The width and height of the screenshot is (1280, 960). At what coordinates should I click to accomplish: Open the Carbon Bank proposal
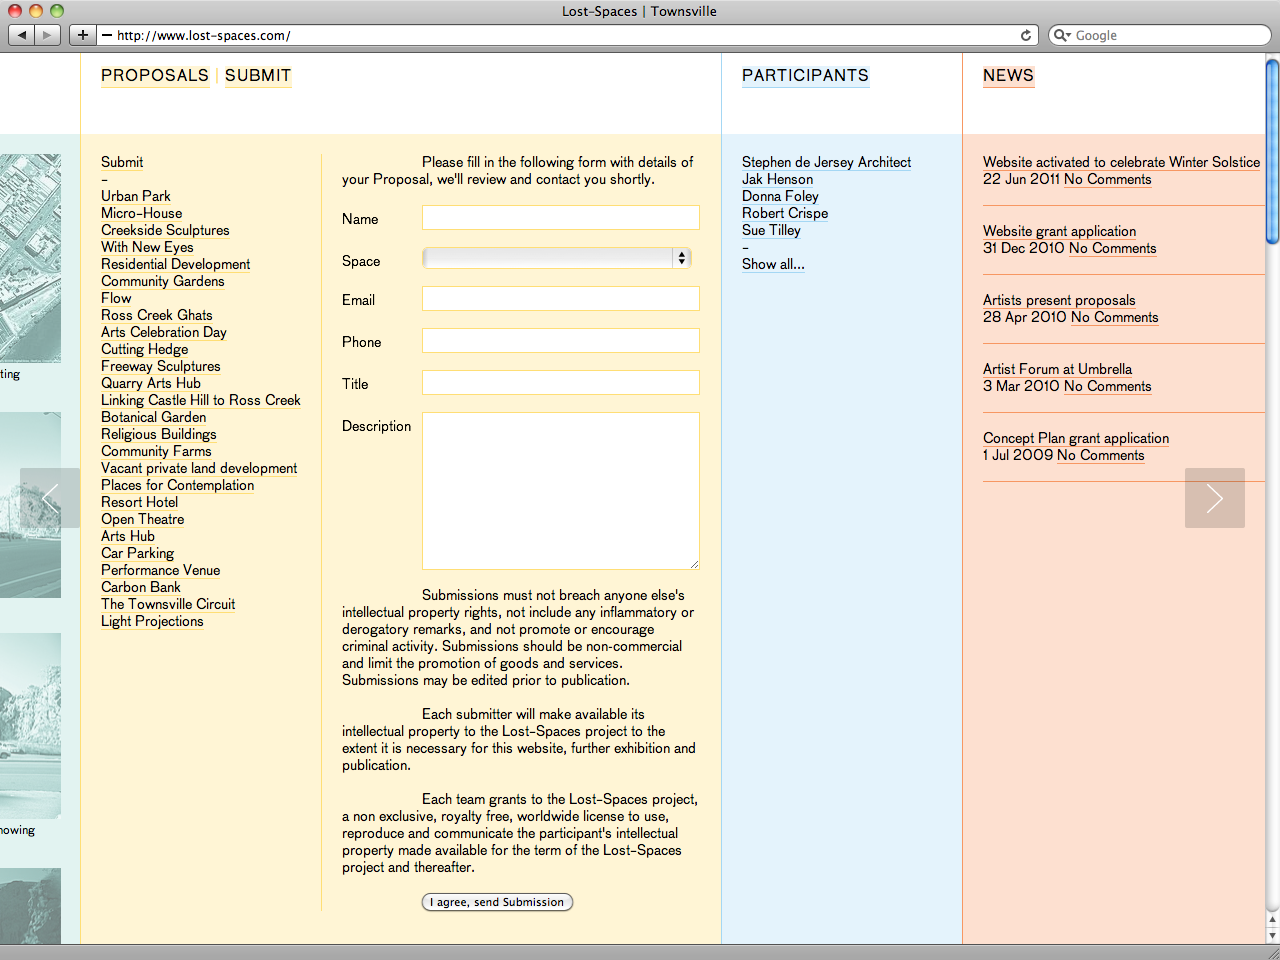pyautogui.click(x=141, y=587)
